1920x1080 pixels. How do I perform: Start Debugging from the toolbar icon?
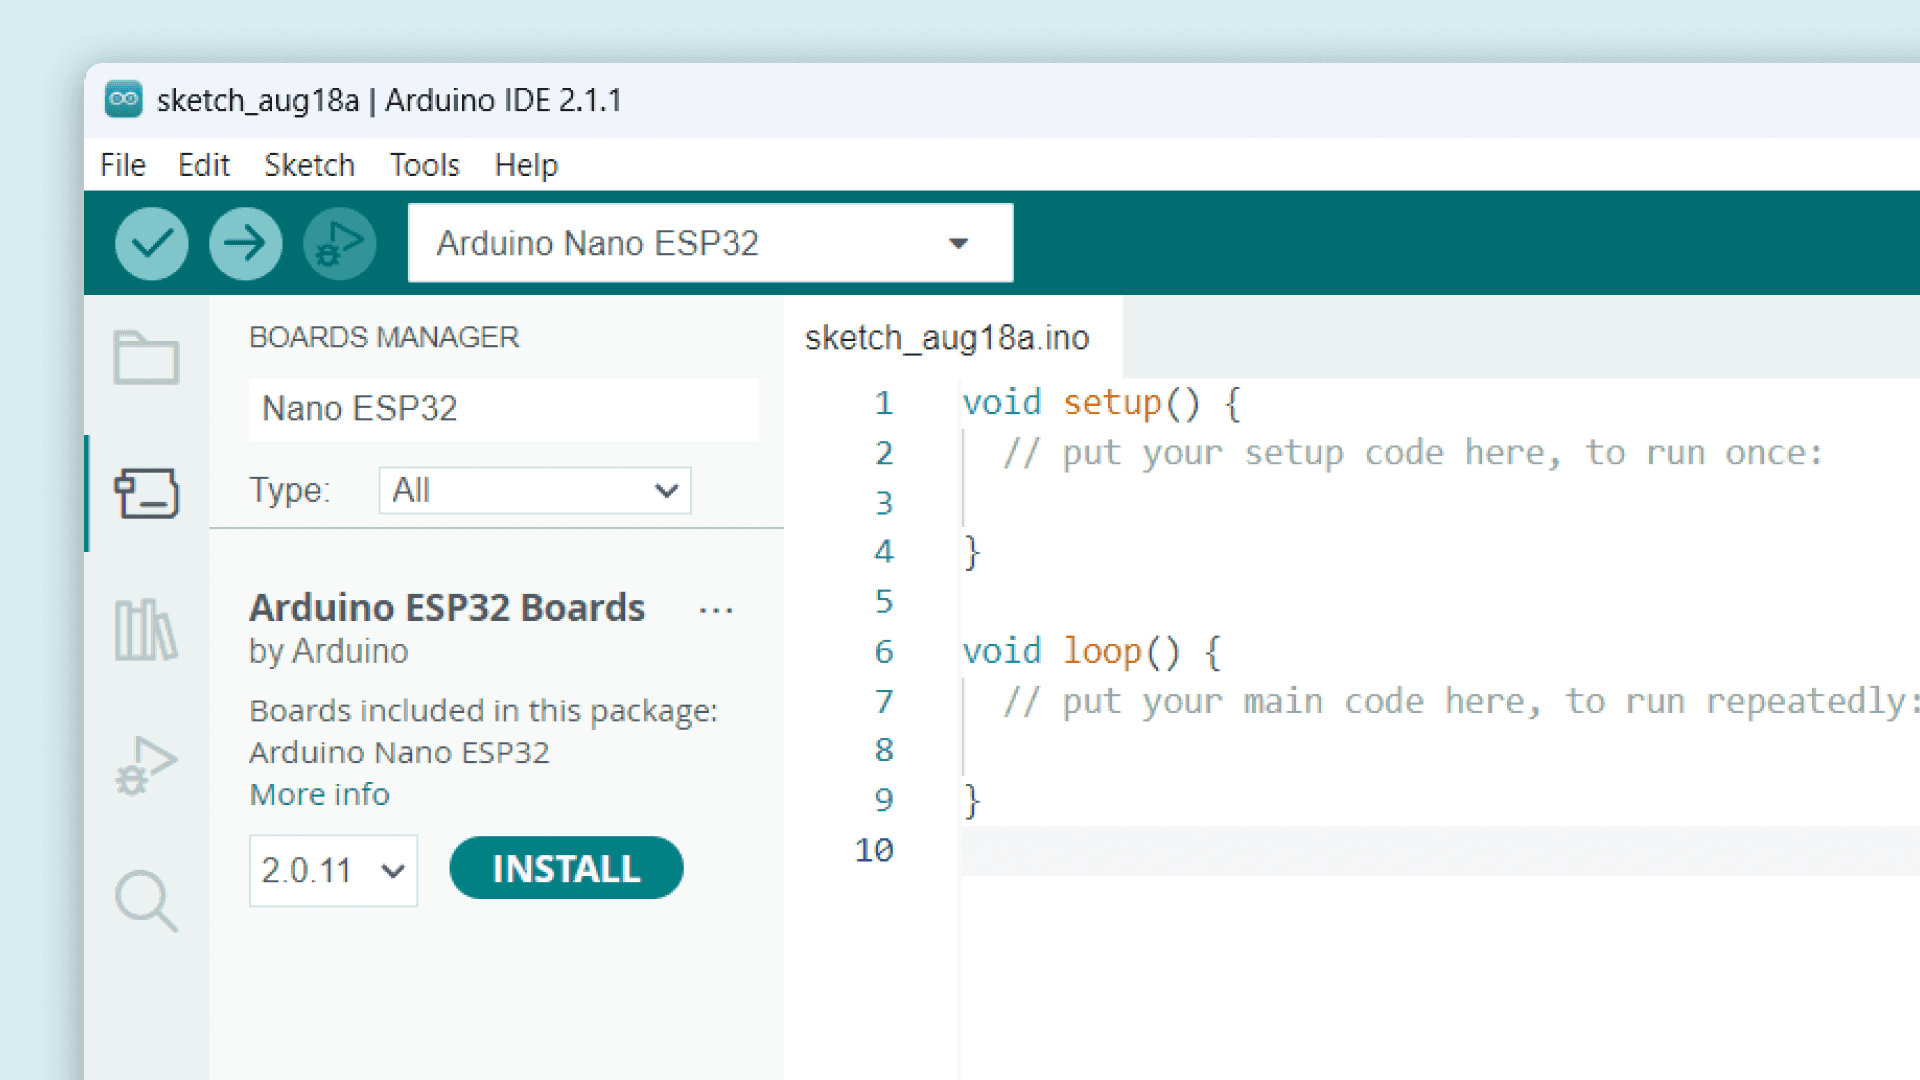(x=340, y=243)
